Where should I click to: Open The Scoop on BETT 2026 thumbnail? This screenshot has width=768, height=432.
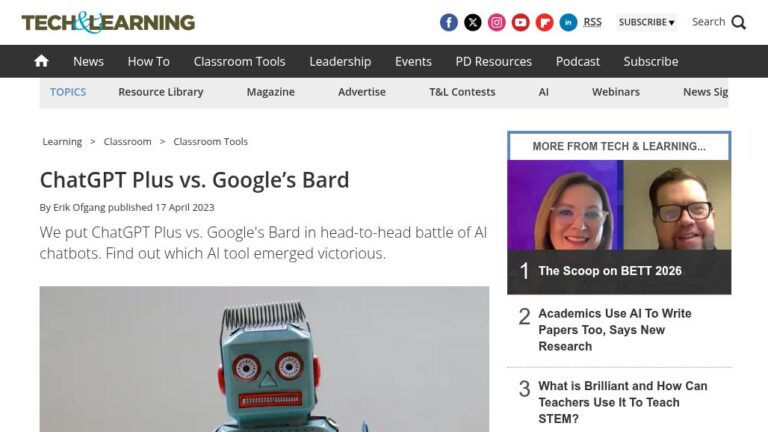point(619,205)
